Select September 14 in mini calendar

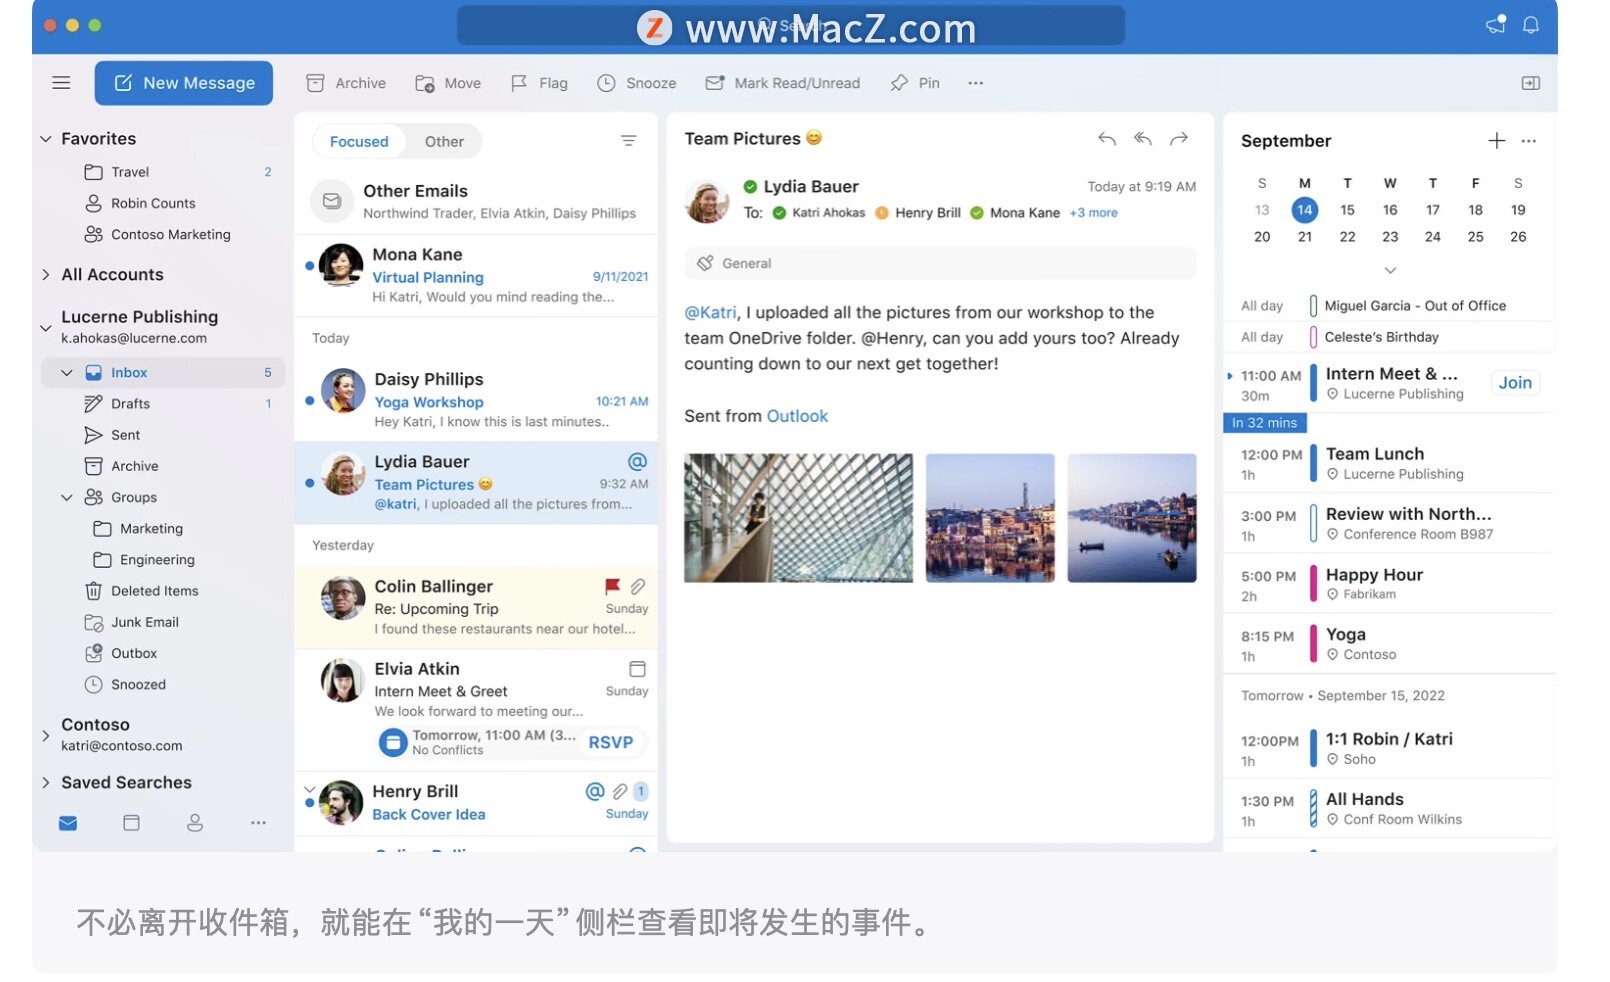pos(1305,210)
